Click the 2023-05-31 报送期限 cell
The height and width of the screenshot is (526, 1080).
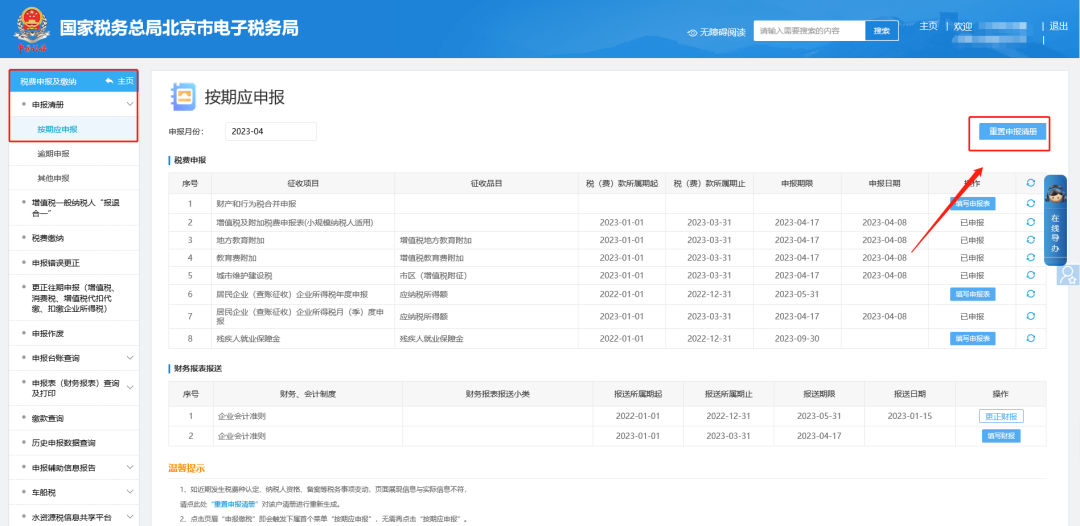pos(819,416)
